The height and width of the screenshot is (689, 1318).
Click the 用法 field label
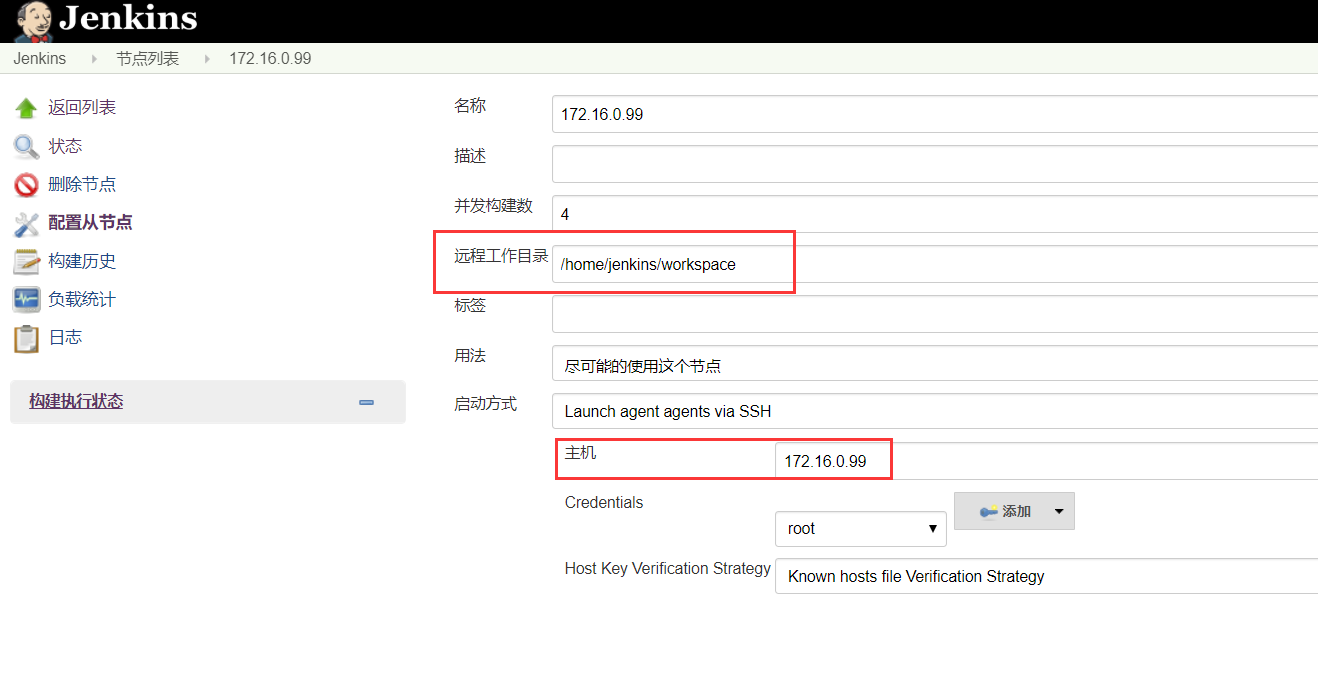click(x=470, y=356)
